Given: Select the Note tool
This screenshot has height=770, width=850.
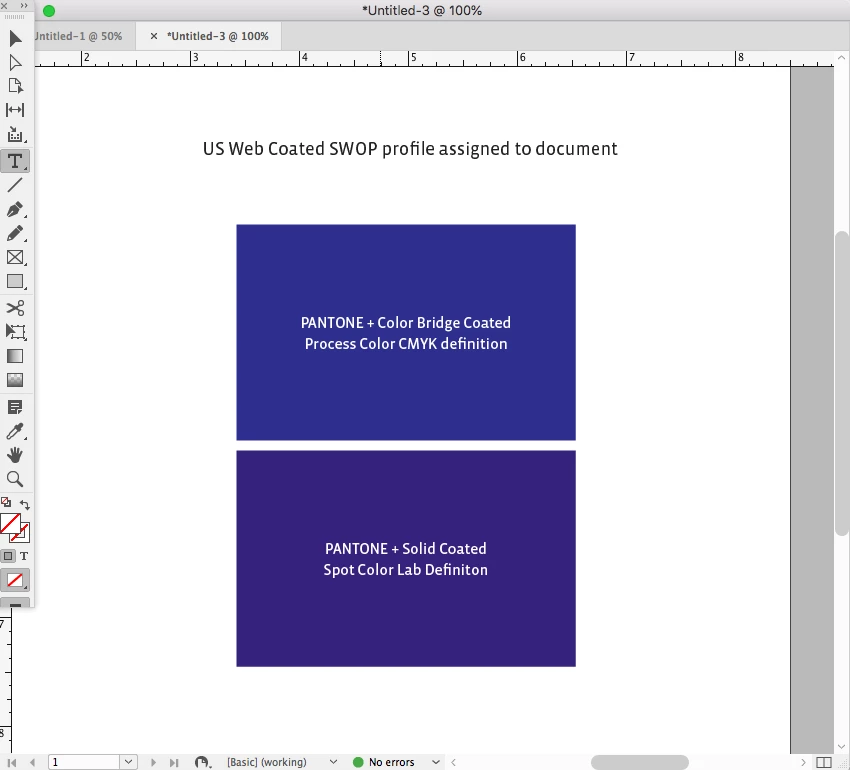Looking at the screenshot, I should click(x=15, y=407).
